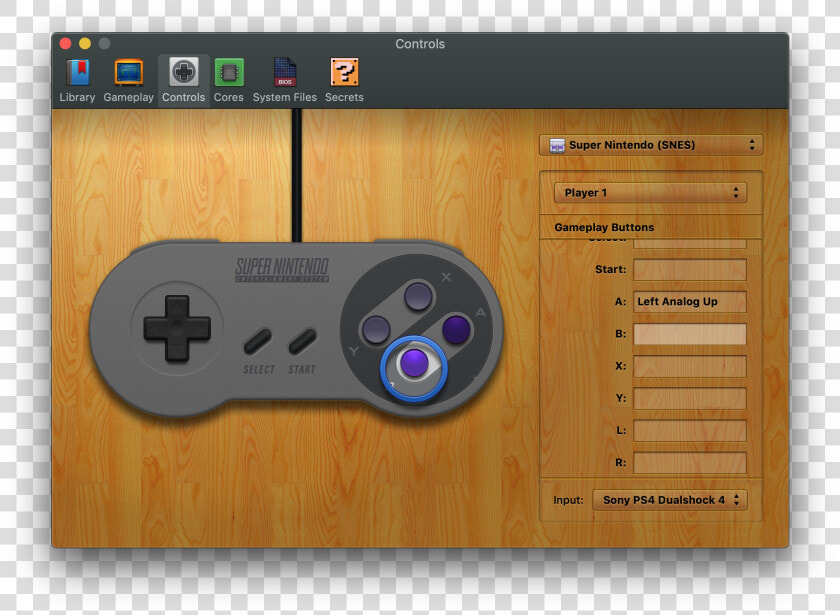Image resolution: width=840 pixels, height=615 pixels.
Task: Select the R mapping field
Action: pyautogui.click(x=690, y=462)
